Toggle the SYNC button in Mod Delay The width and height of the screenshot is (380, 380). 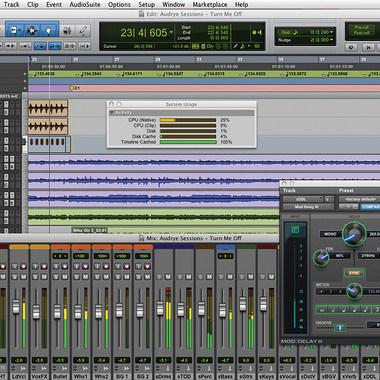[x=354, y=273]
